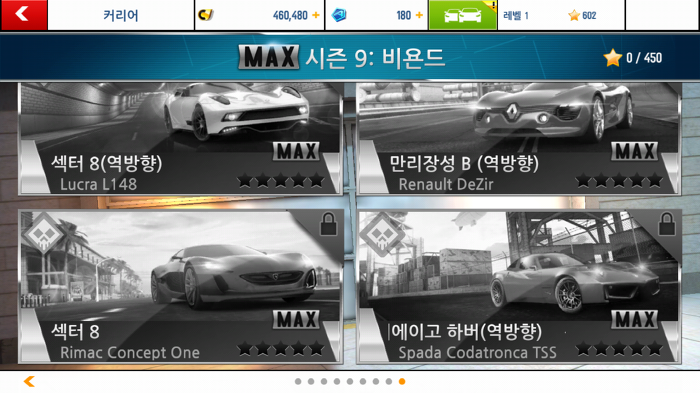Jump to fifth page dot

pos(350,381)
